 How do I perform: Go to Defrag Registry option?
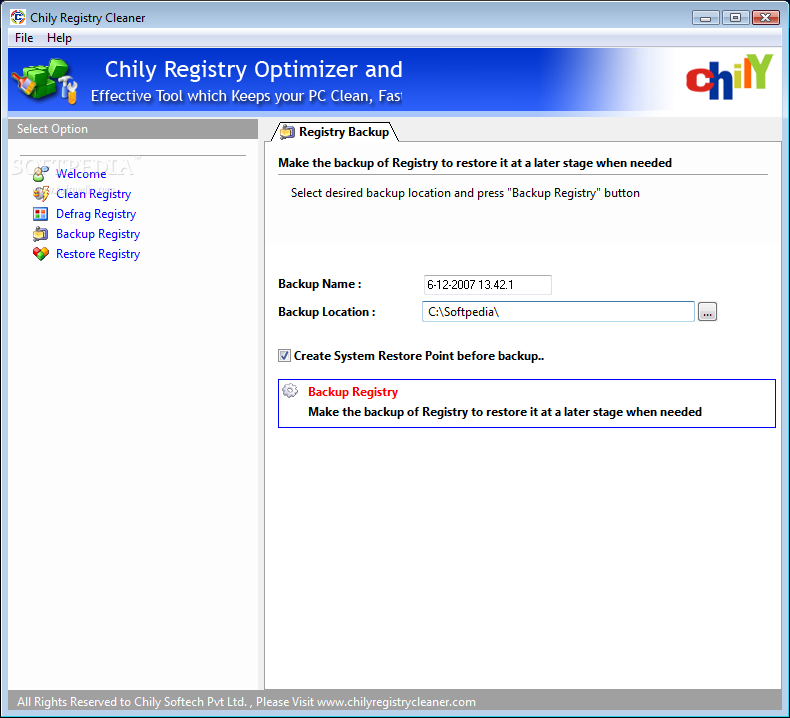click(x=96, y=214)
